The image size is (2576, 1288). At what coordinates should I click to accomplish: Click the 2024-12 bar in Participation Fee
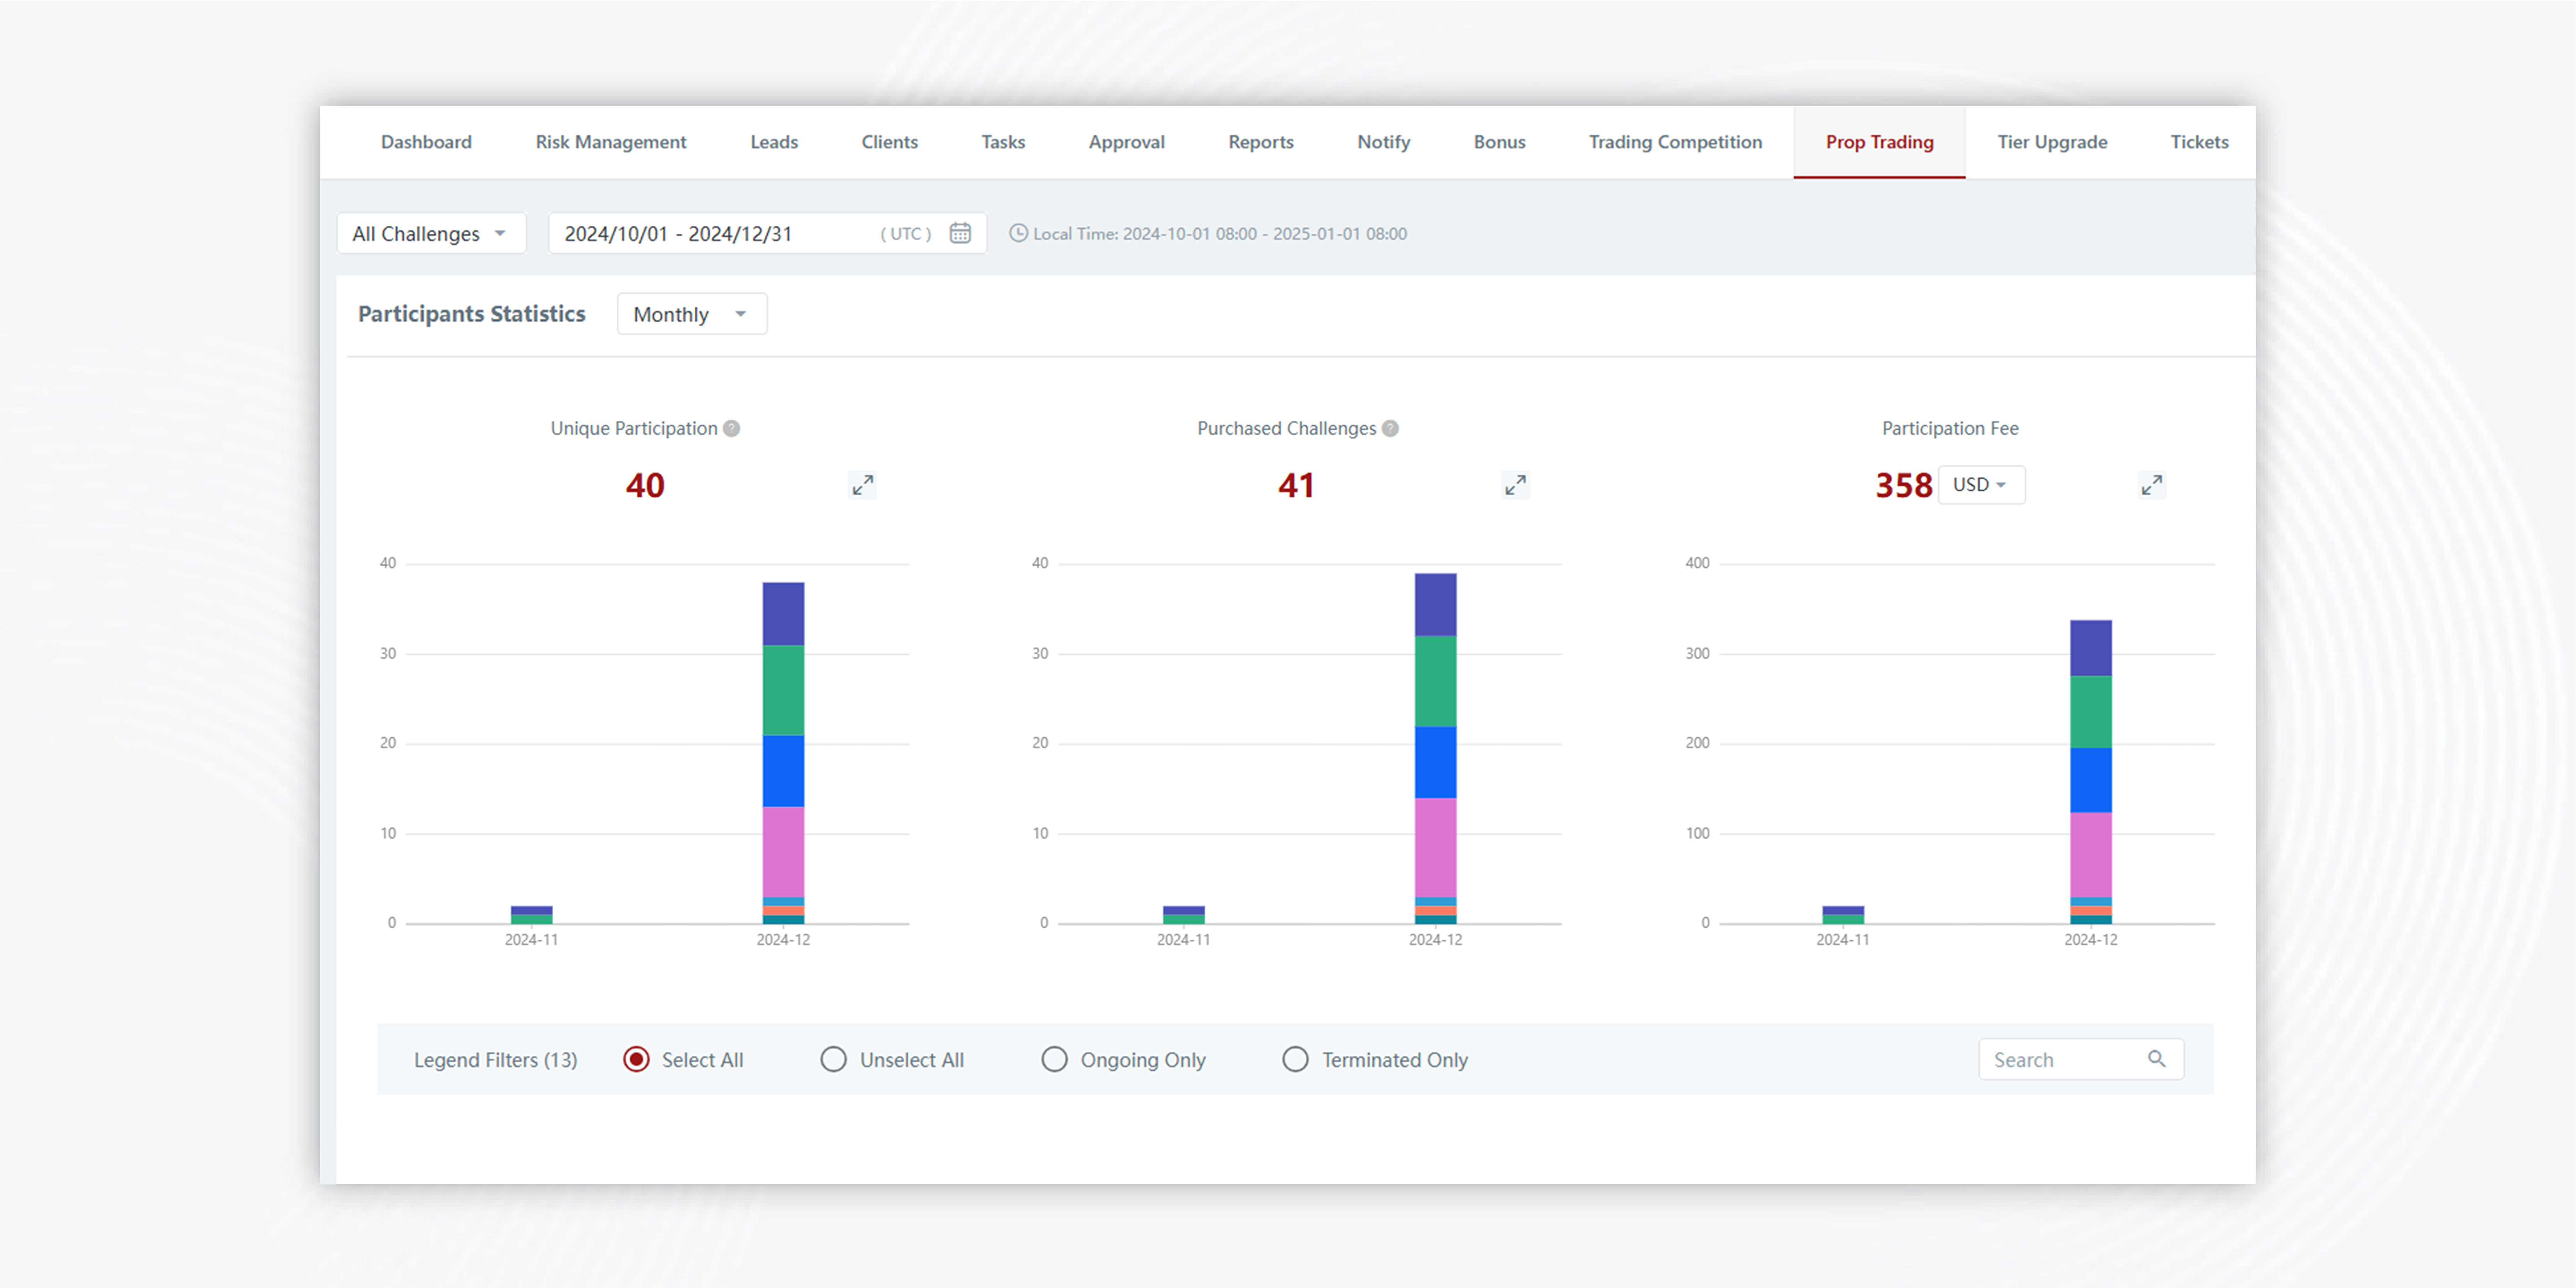2091,772
